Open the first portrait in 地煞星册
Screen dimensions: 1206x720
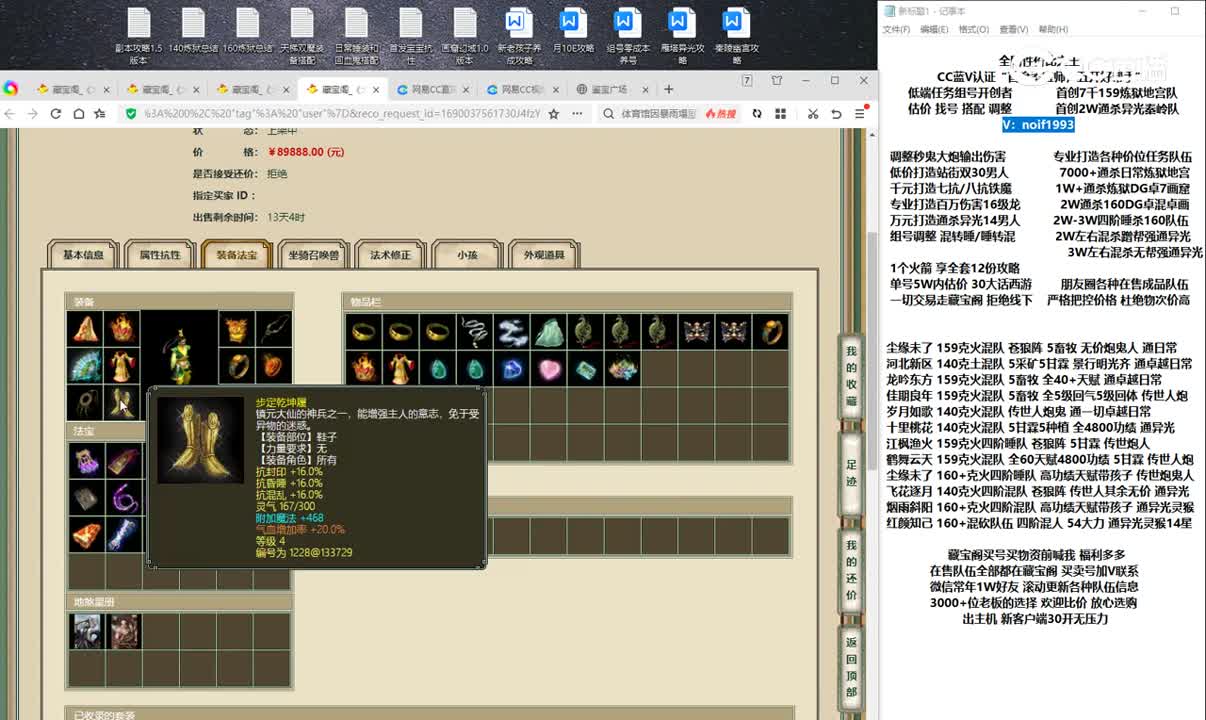pos(85,630)
